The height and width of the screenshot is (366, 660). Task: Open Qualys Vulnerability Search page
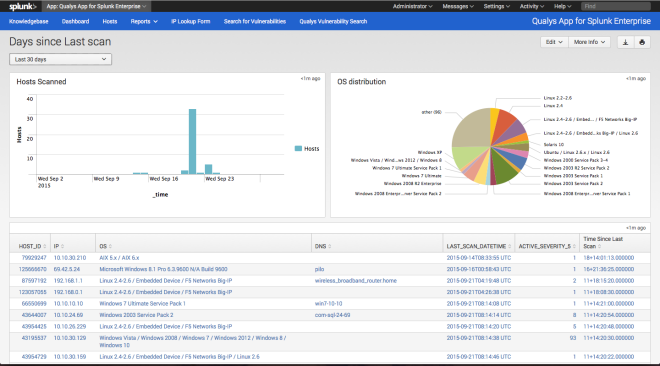pyautogui.click(x=333, y=21)
